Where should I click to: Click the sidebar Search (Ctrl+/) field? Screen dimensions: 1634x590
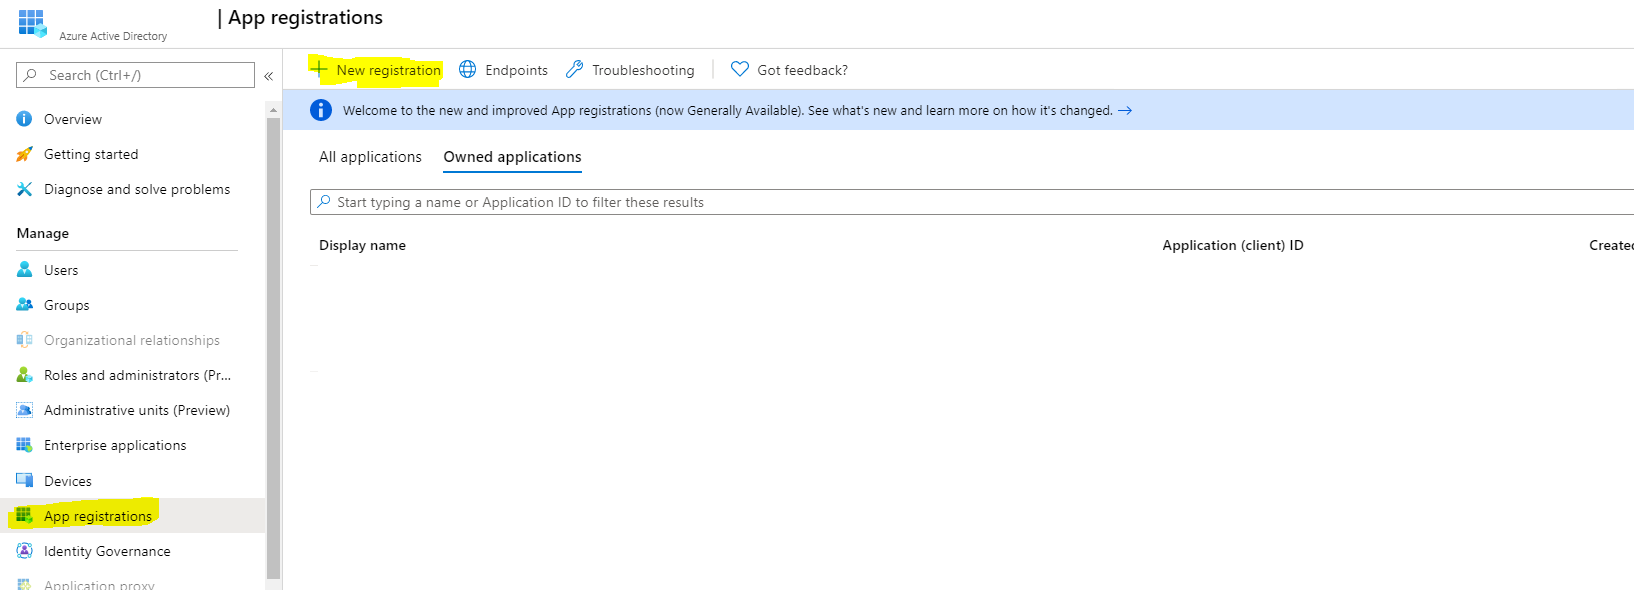pos(135,75)
